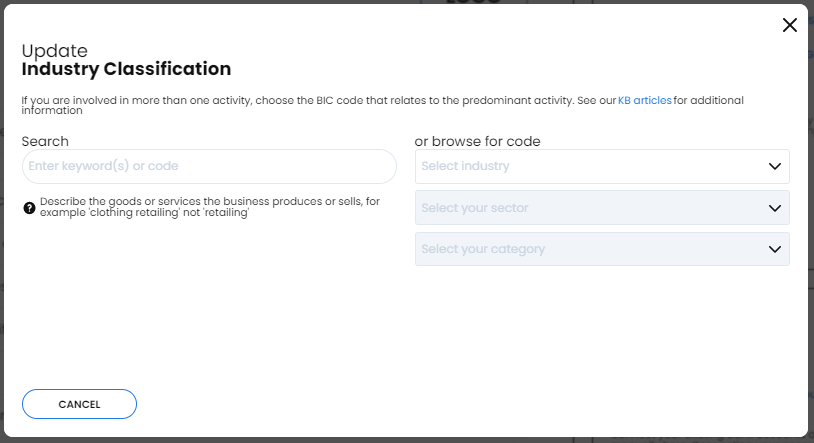The image size is (814, 443).
Task: Click the 'Select your category' placeholder text
Action: [x=483, y=249]
